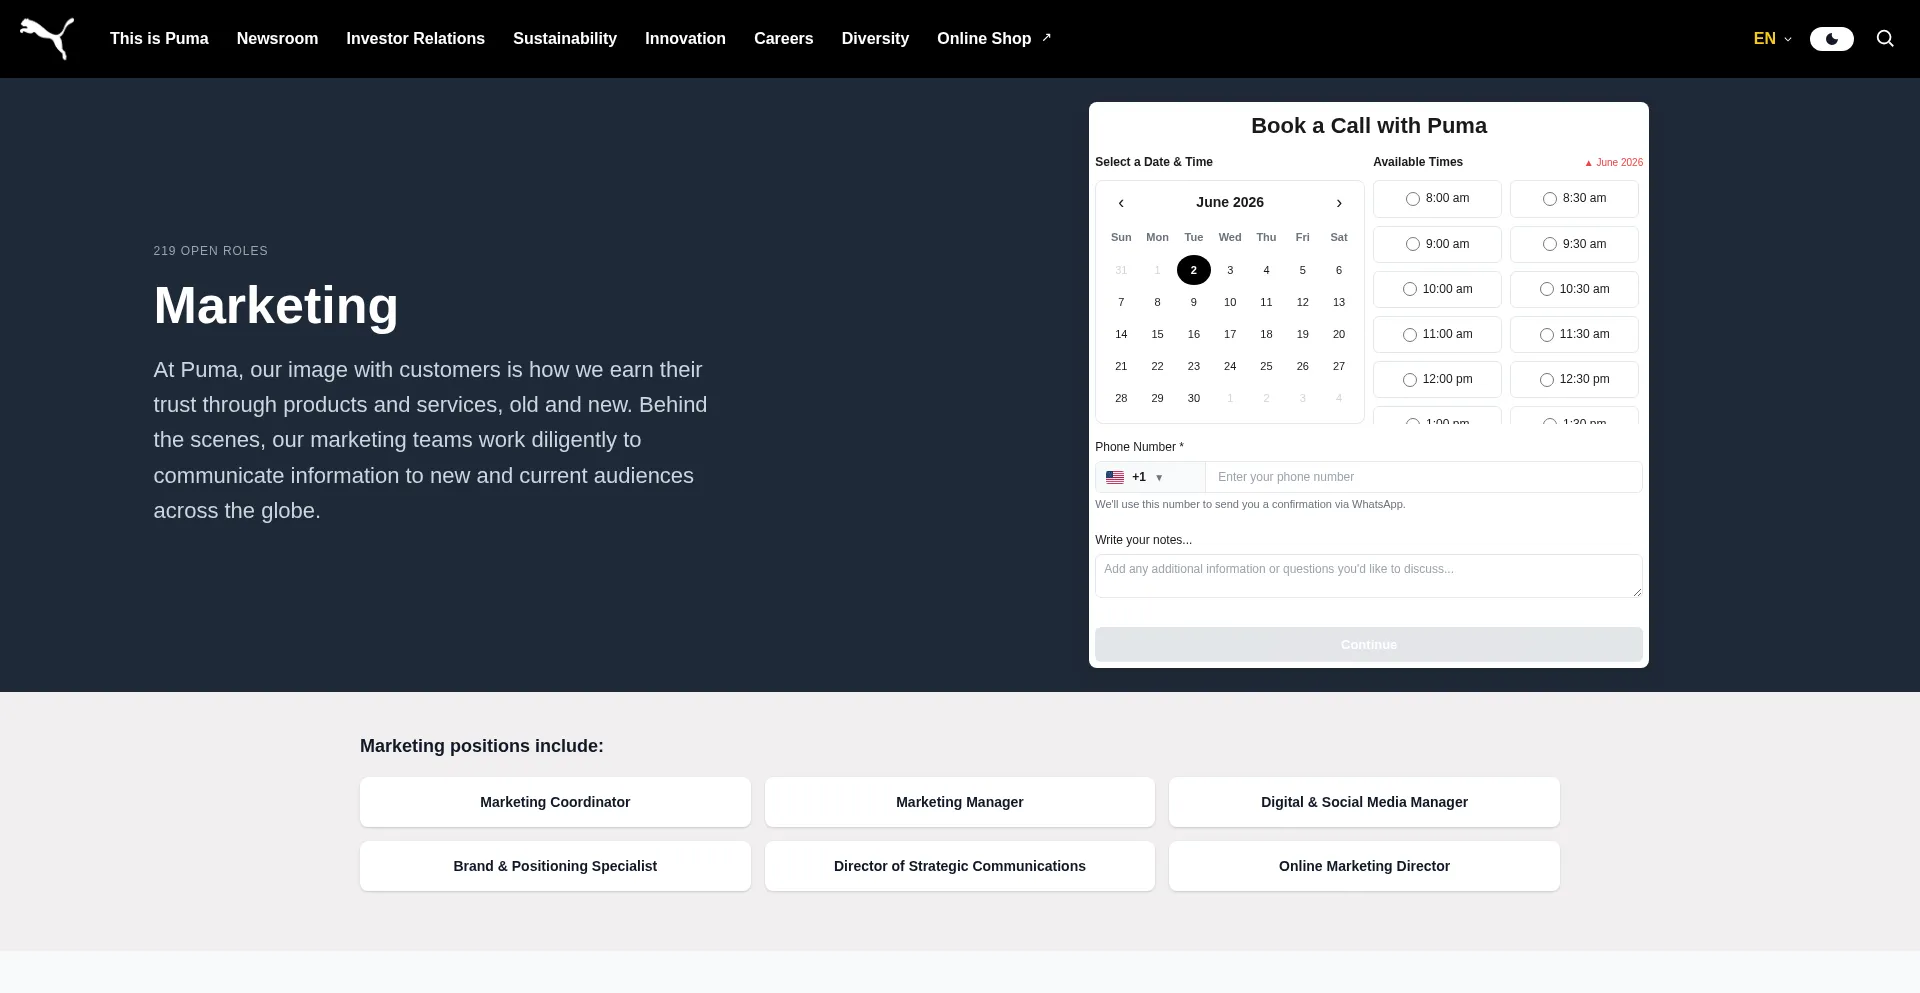Click the Available Times label
Viewport: 1920px width, 993px height.
coord(1418,162)
